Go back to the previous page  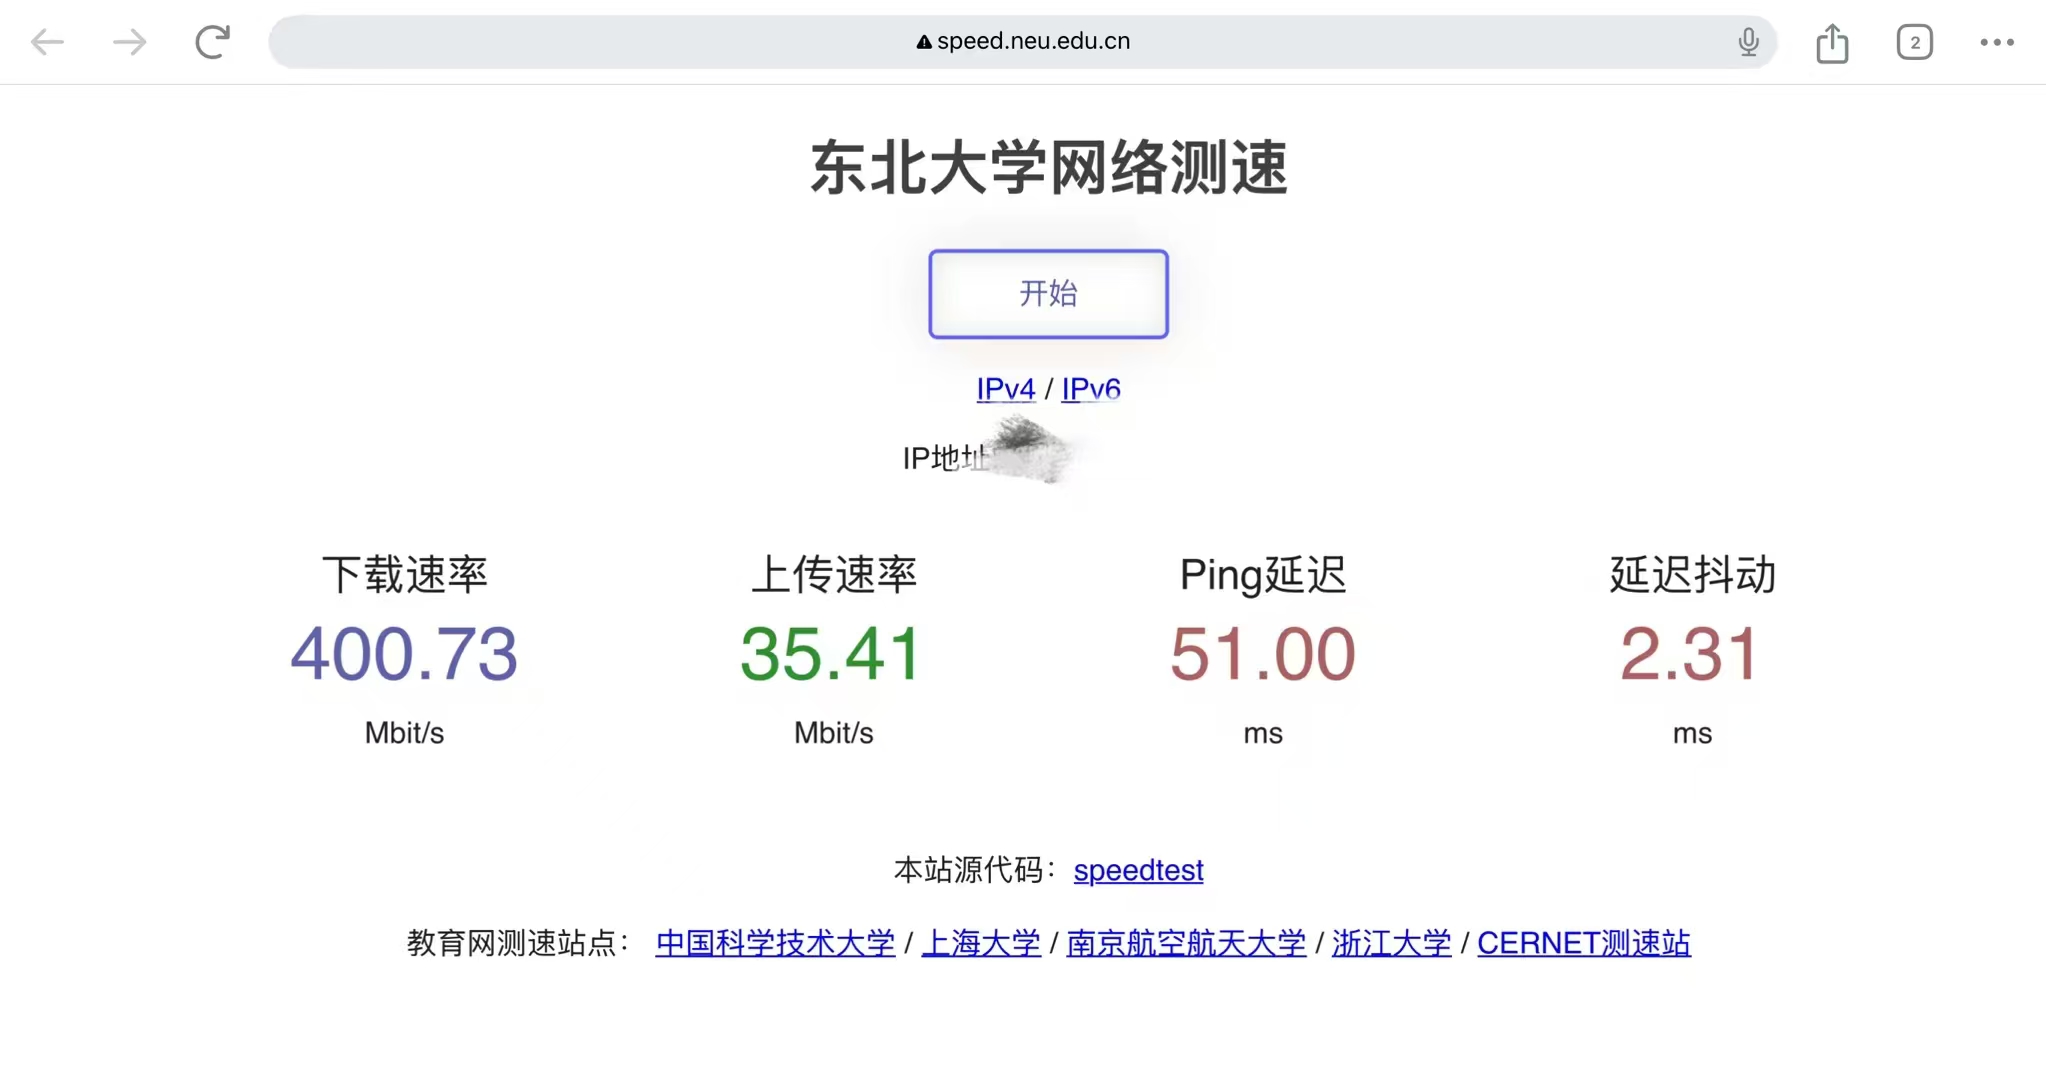pos(47,42)
